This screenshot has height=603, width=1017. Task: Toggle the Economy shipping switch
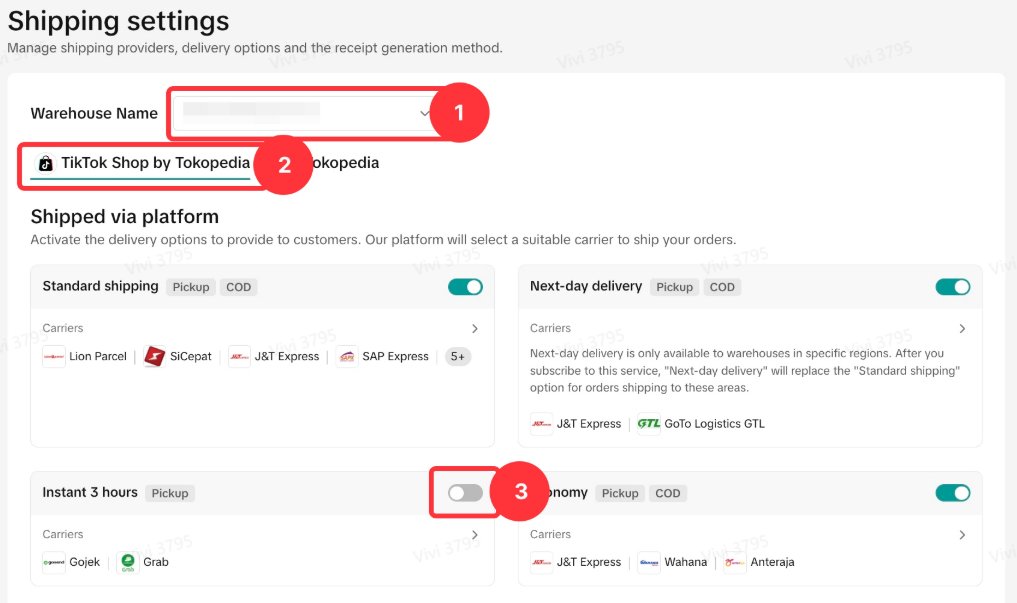tap(952, 493)
